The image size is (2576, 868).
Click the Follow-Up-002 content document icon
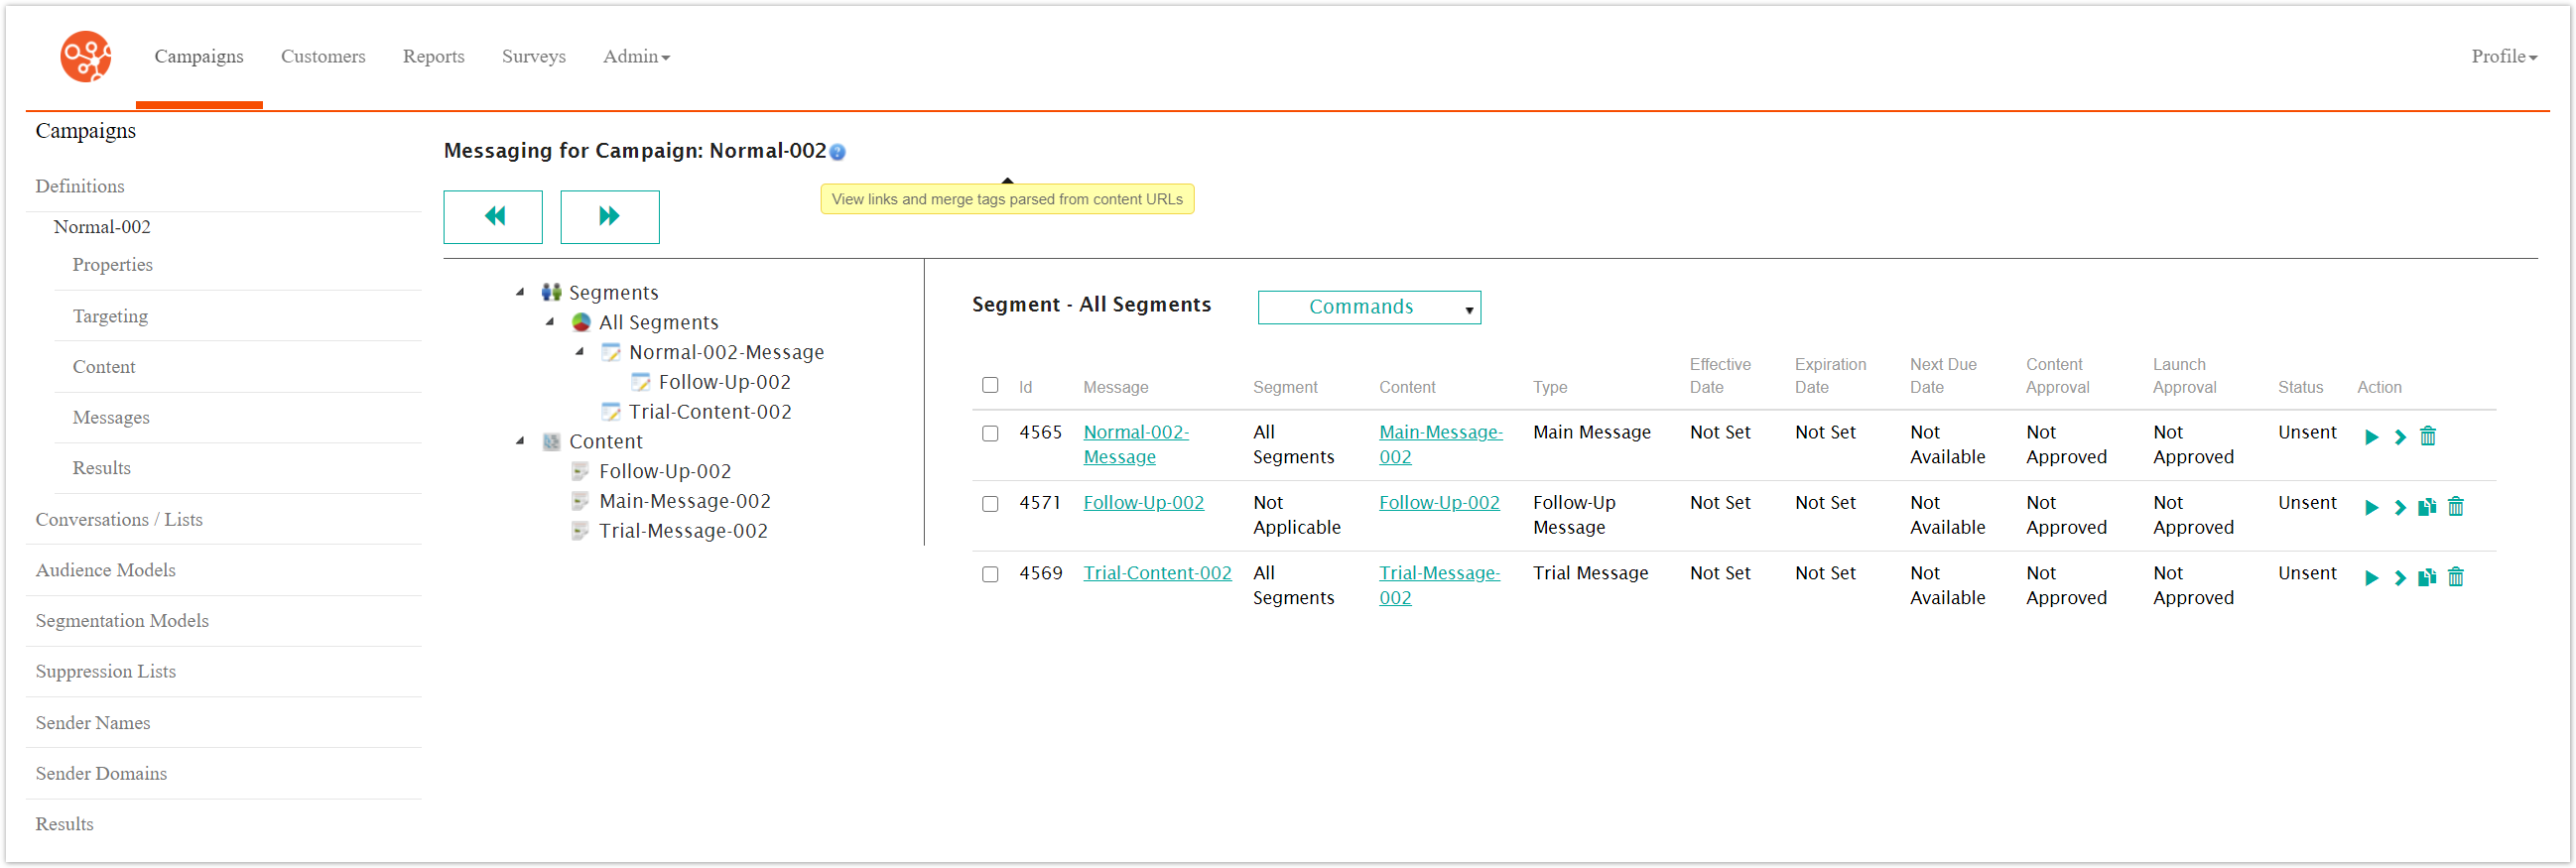pos(580,471)
